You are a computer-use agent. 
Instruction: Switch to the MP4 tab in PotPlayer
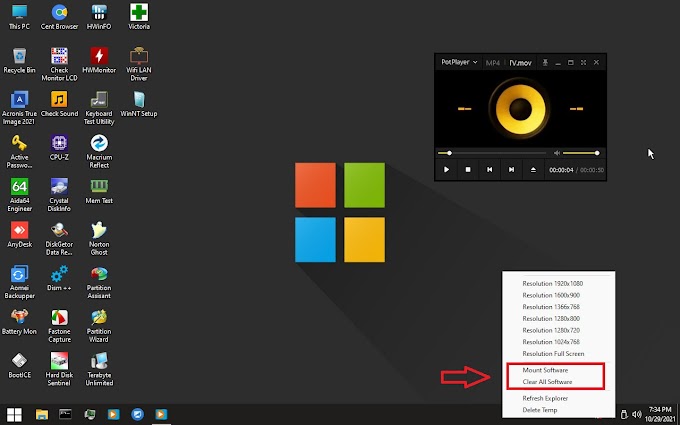[x=493, y=63]
